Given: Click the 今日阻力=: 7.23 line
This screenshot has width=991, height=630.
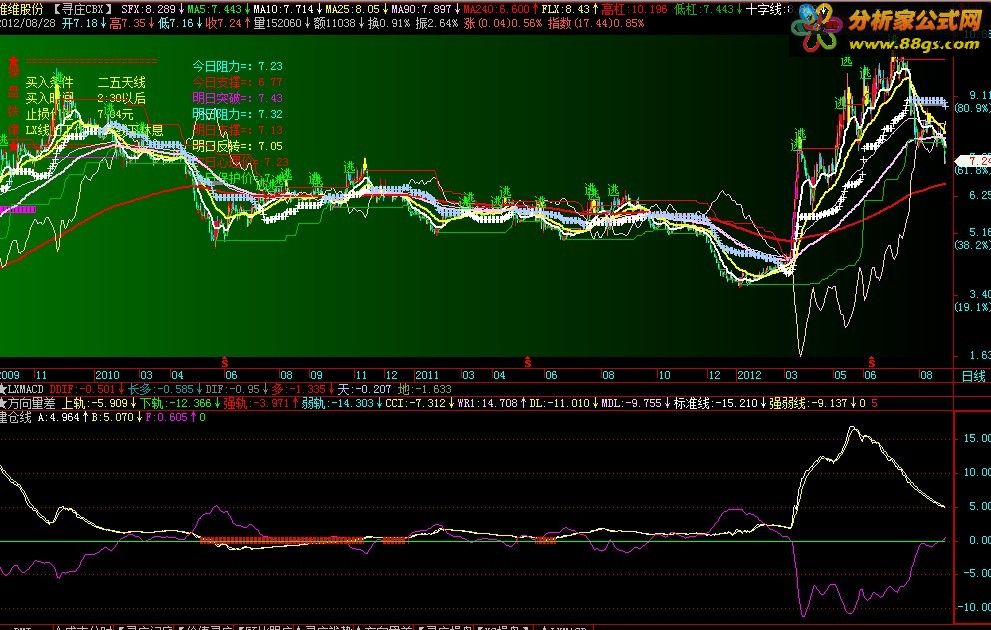Looking at the screenshot, I should [x=237, y=66].
